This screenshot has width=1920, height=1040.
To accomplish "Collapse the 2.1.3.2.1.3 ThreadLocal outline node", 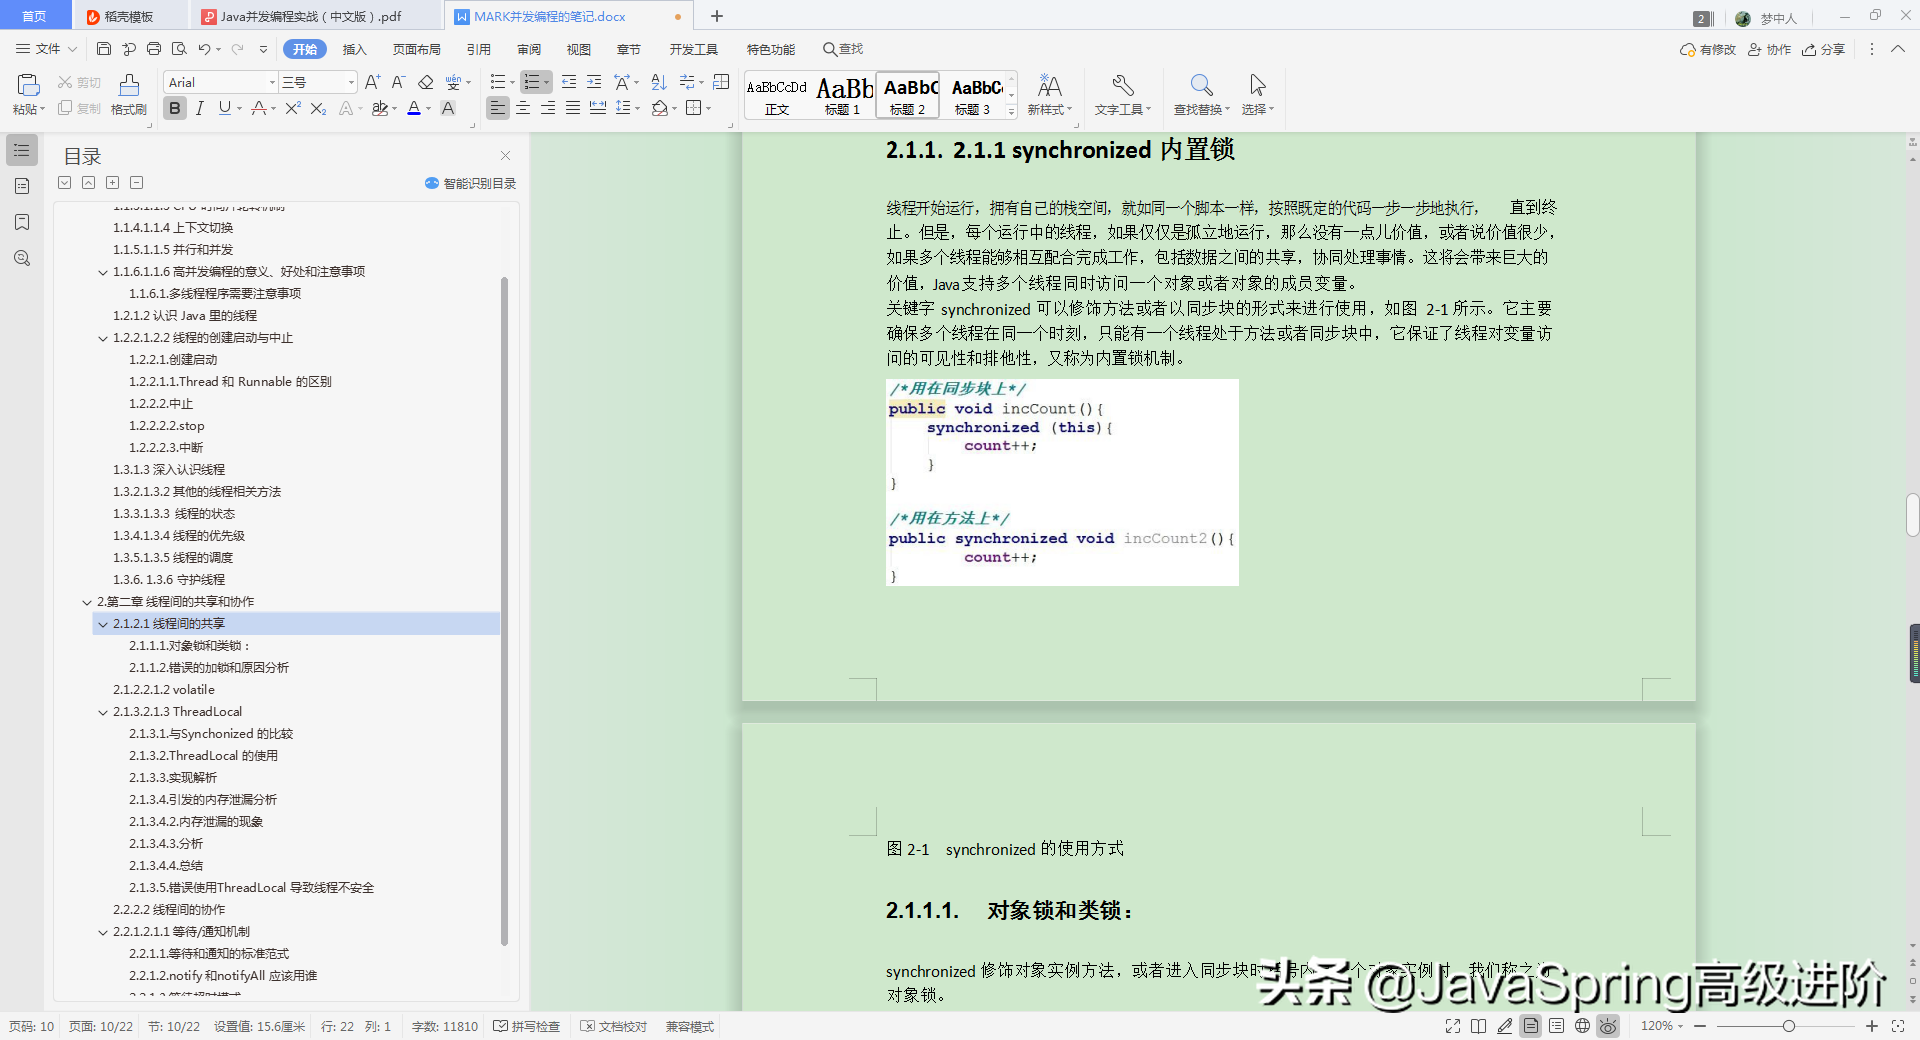I will (103, 712).
